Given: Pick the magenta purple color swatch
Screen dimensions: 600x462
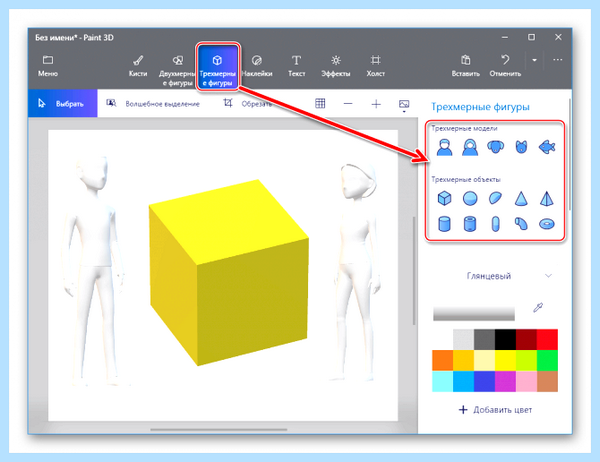Looking at the screenshot, I should (x=505, y=382).
